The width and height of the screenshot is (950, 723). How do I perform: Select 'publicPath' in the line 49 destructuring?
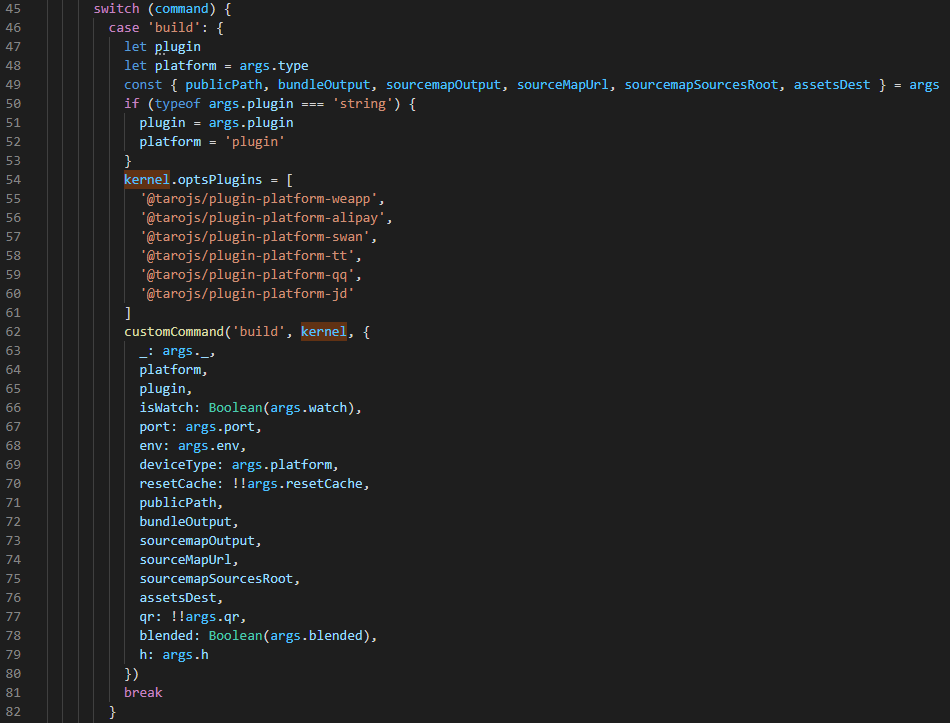click(224, 85)
